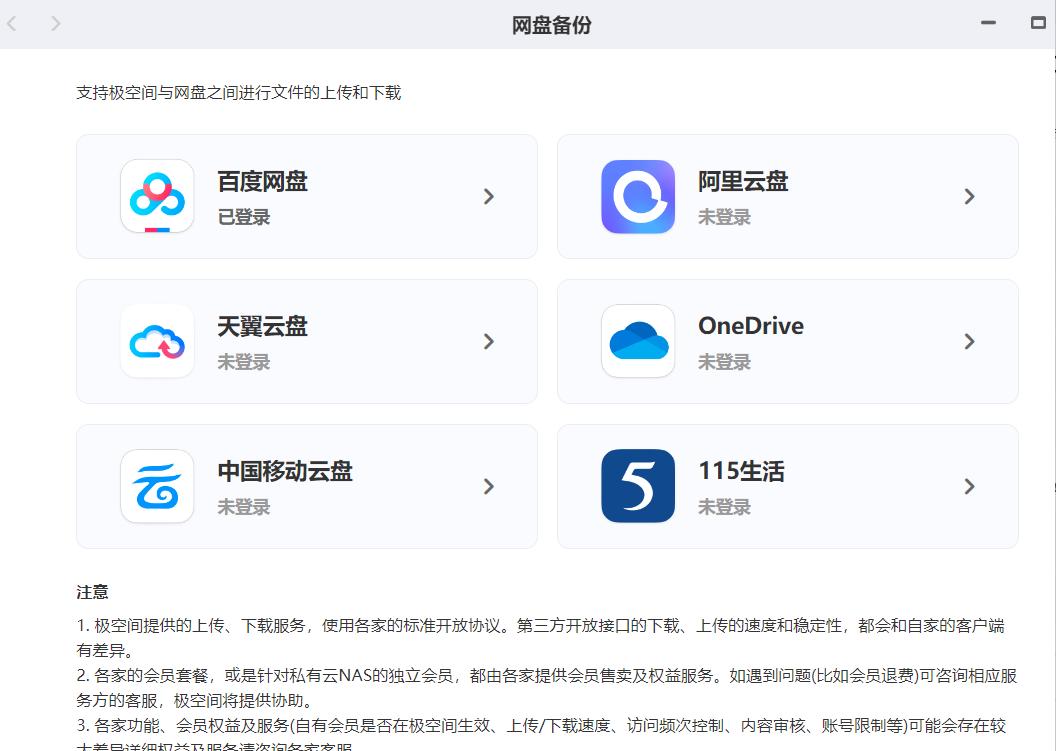The height and width of the screenshot is (751, 1056).
Task: Click the 支持极空间与网盘之间 description line
Action: (238, 93)
